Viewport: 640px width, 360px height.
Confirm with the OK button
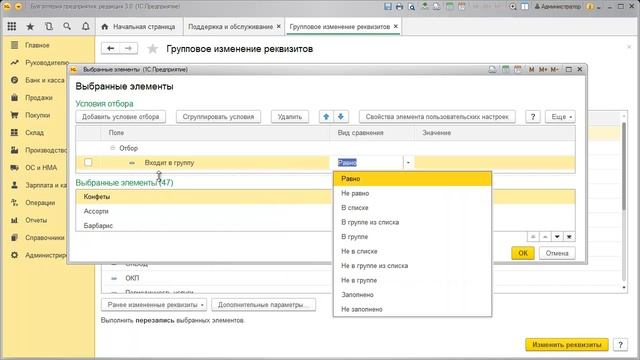(523, 253)
